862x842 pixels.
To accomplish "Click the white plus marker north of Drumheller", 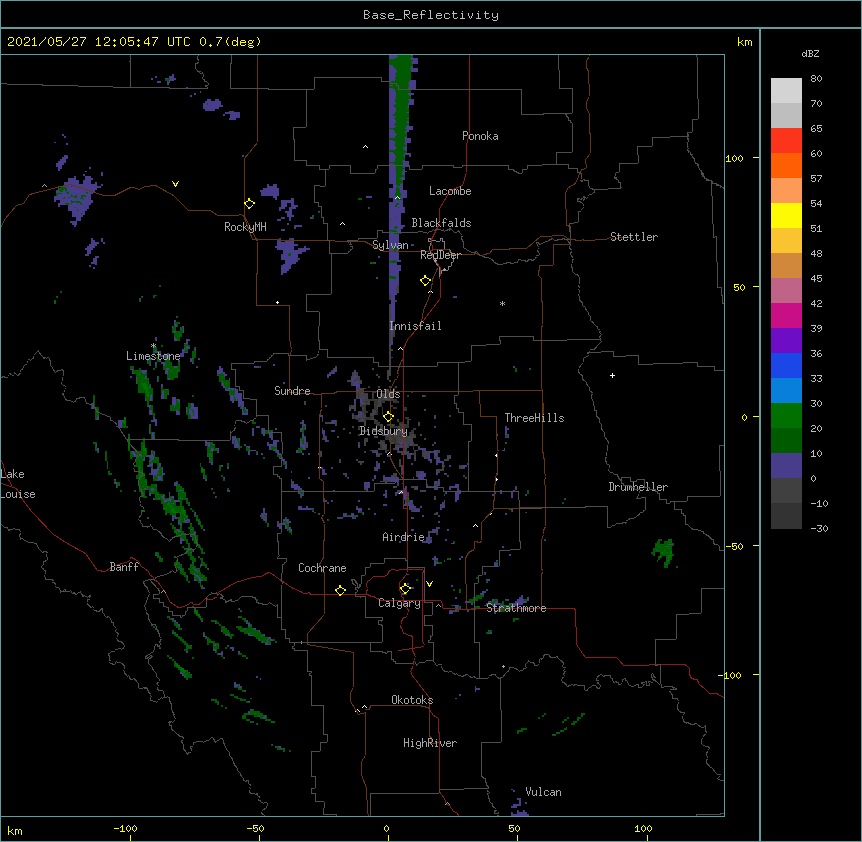I will 612,375.
